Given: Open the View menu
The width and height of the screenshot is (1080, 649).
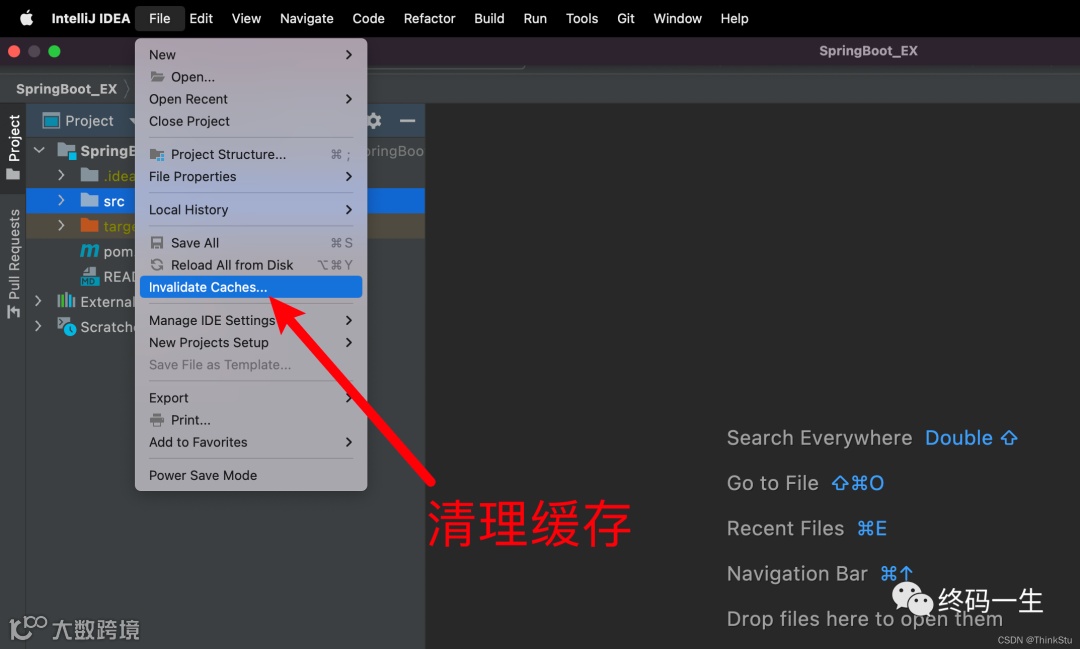Looking at the screenshot, I should coord(246,19).
